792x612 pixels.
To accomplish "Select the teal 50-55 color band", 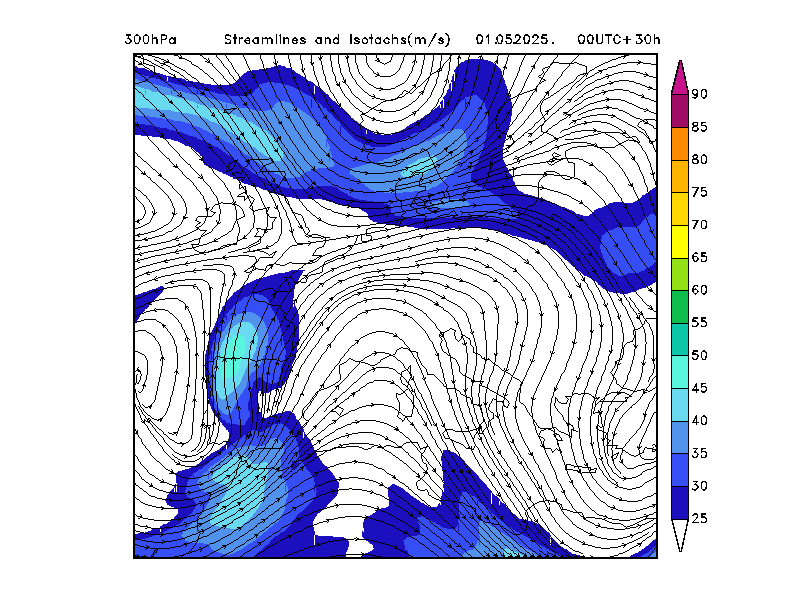I will coord(680,339).
